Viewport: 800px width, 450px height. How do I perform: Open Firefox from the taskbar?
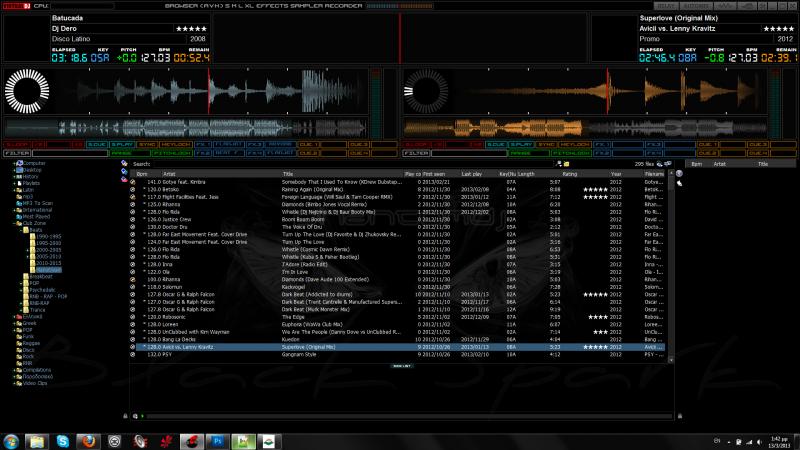point(88,441)
